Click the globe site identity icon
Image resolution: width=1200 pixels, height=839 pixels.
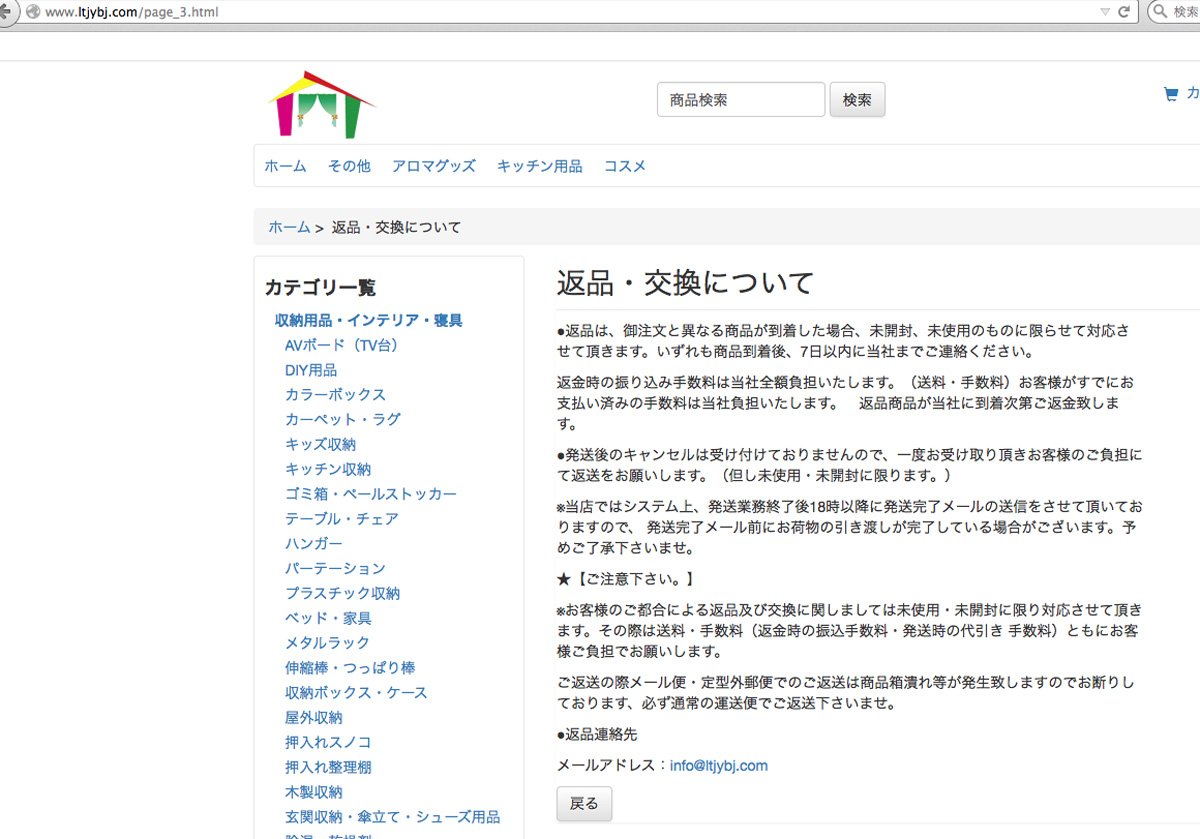pos(33,12)
